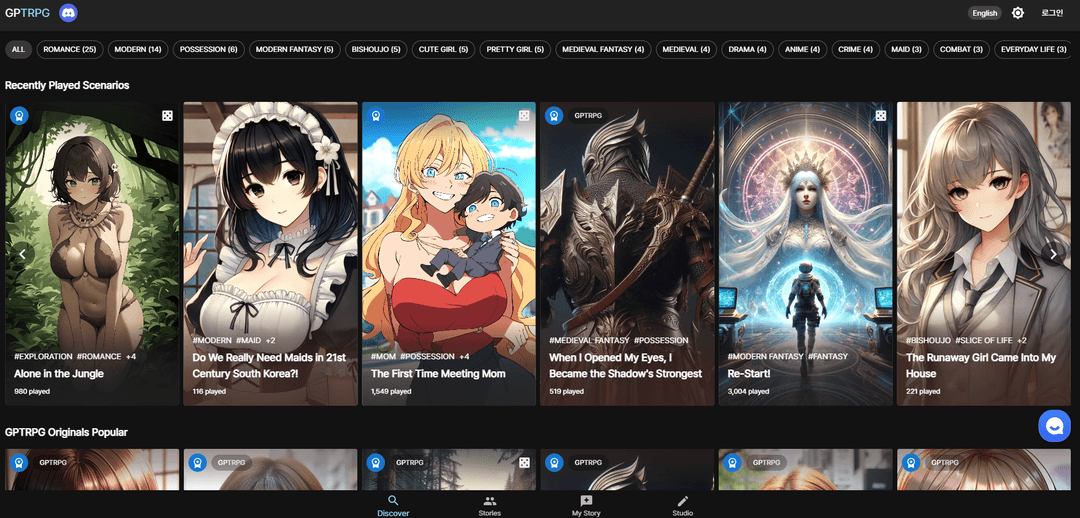1080x518 pixels.
Task: Open the Discord server icon
Action: pyautogui.click(x=68, y=12)
